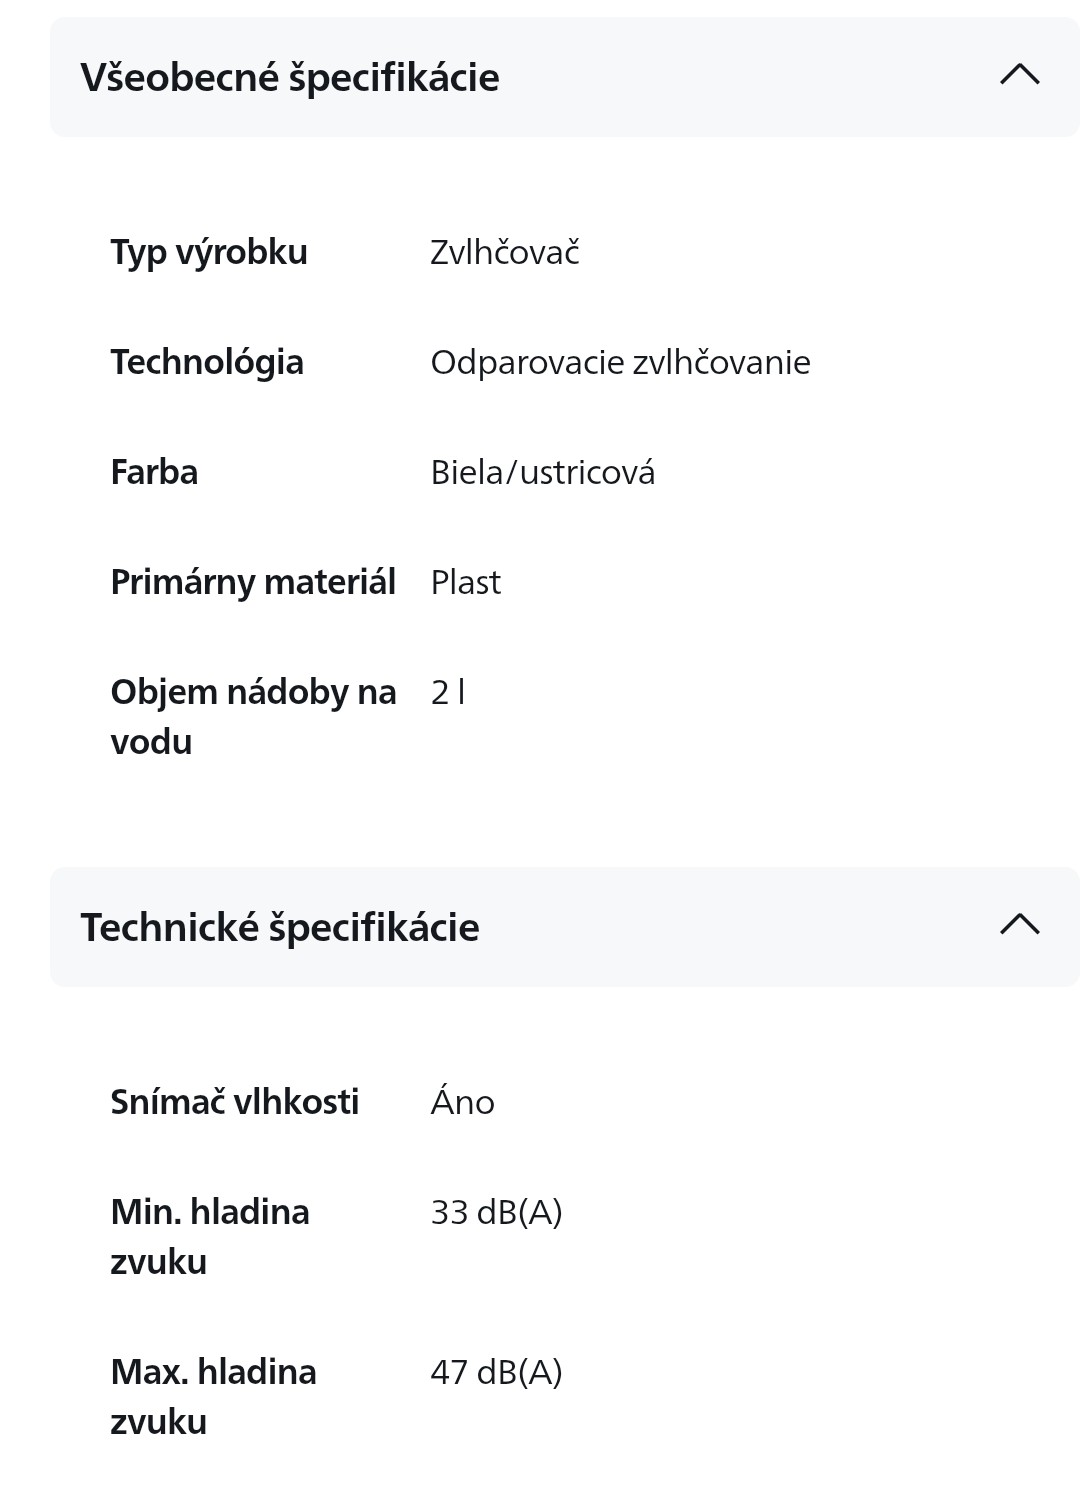This screenshot has height=1495, width=1080.
Task: Select the 2 l volume value
Action: tap(448, 692)
